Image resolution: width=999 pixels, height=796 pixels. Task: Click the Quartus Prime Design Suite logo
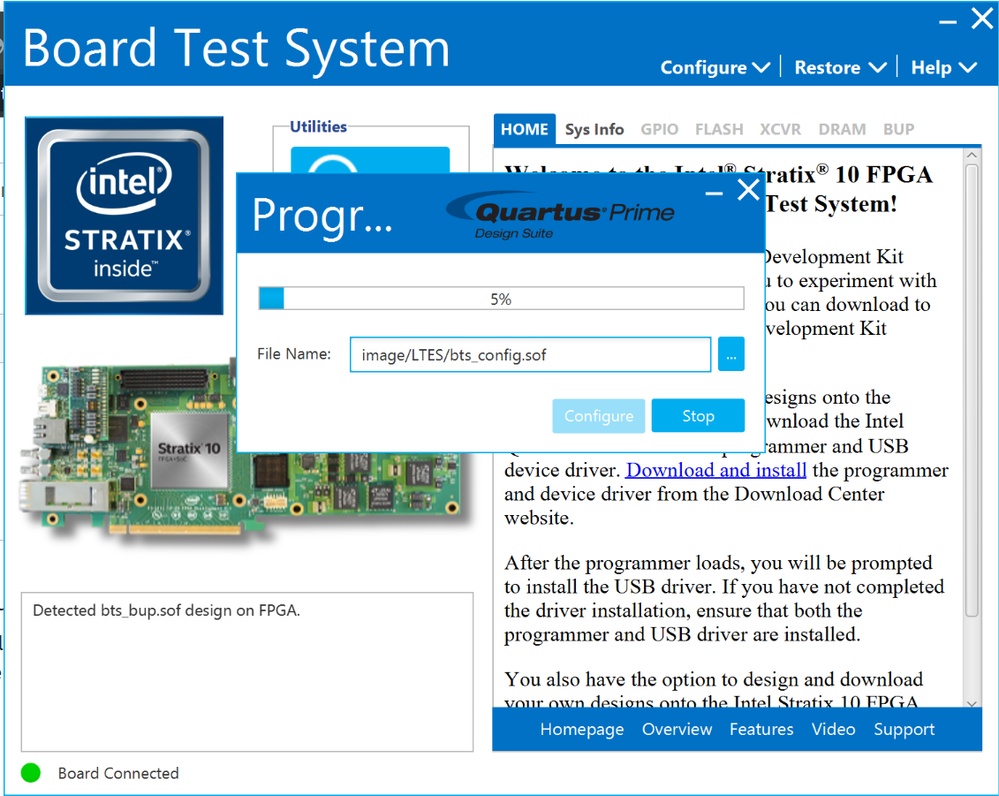click(x=559, y=215)
